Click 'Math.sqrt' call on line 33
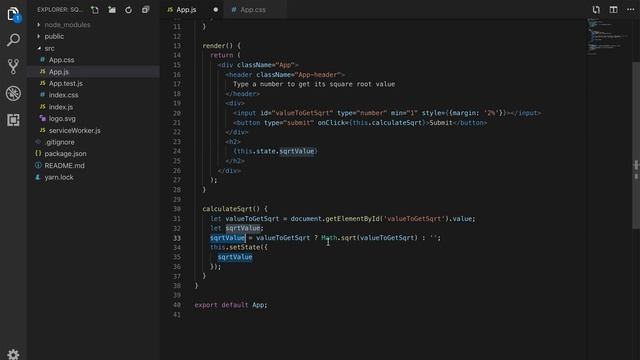This screenshot has width=640, height=360. click(338, 238)
